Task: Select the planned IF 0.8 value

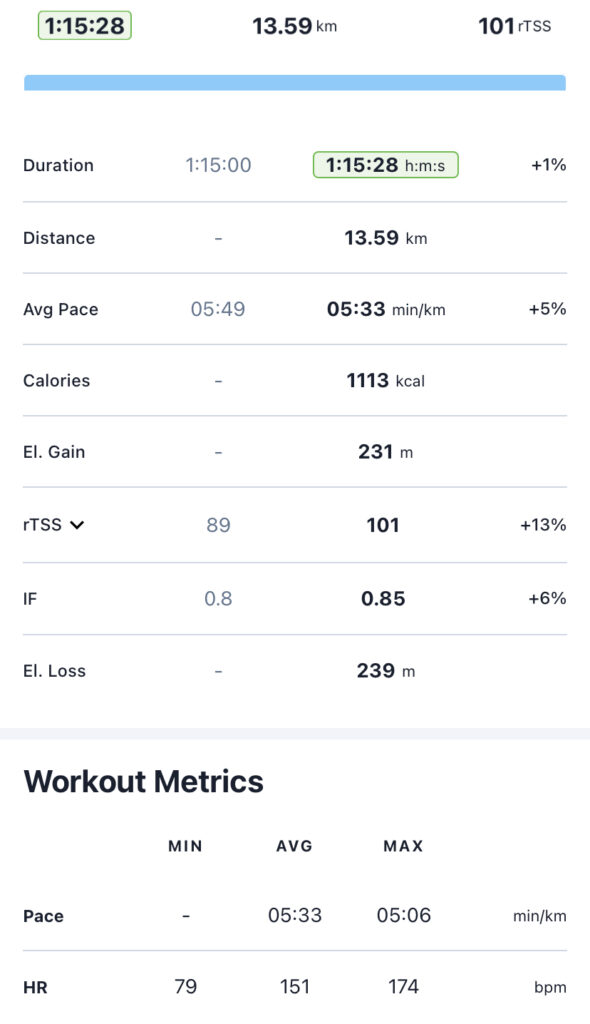Action: tap(218, 599)
